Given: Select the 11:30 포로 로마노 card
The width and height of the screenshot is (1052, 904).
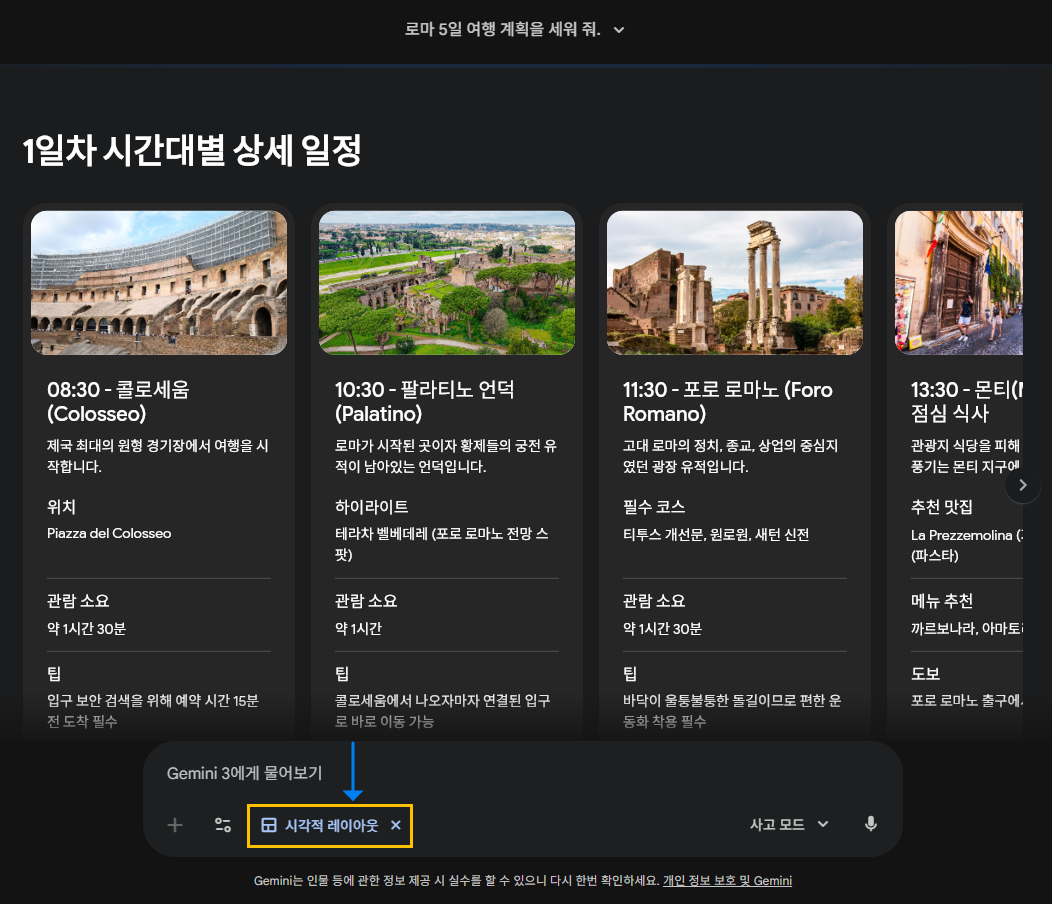Looking at the screenshot, I should [x=734, y=470].
